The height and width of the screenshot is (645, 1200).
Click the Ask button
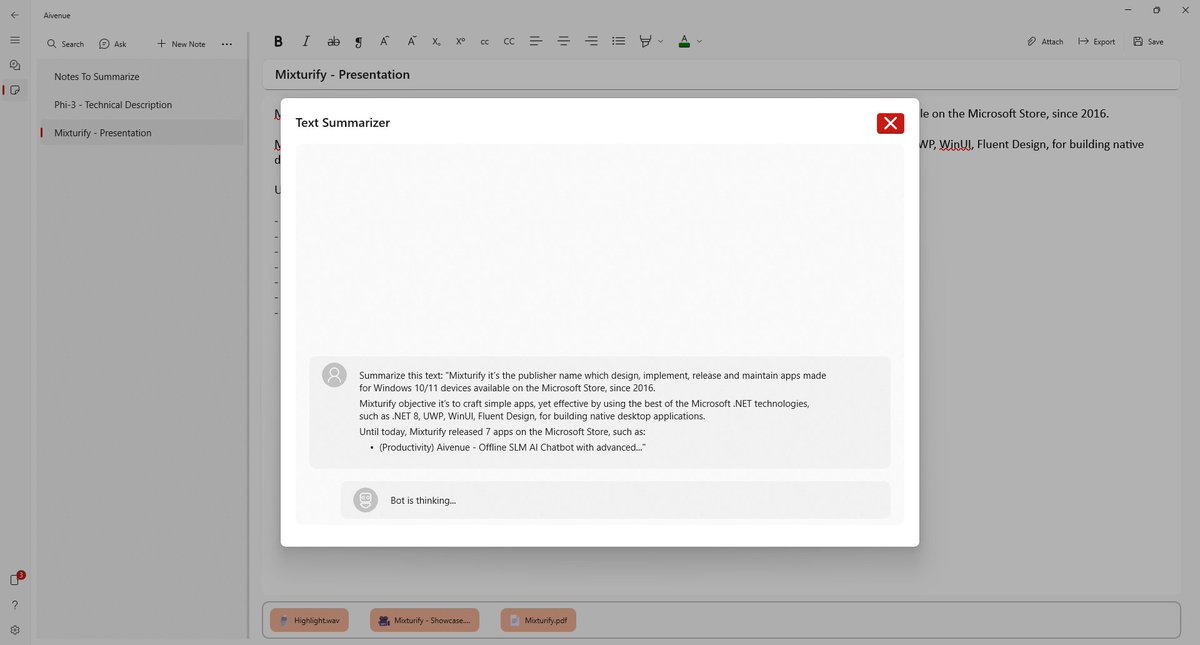click(113, 44)
